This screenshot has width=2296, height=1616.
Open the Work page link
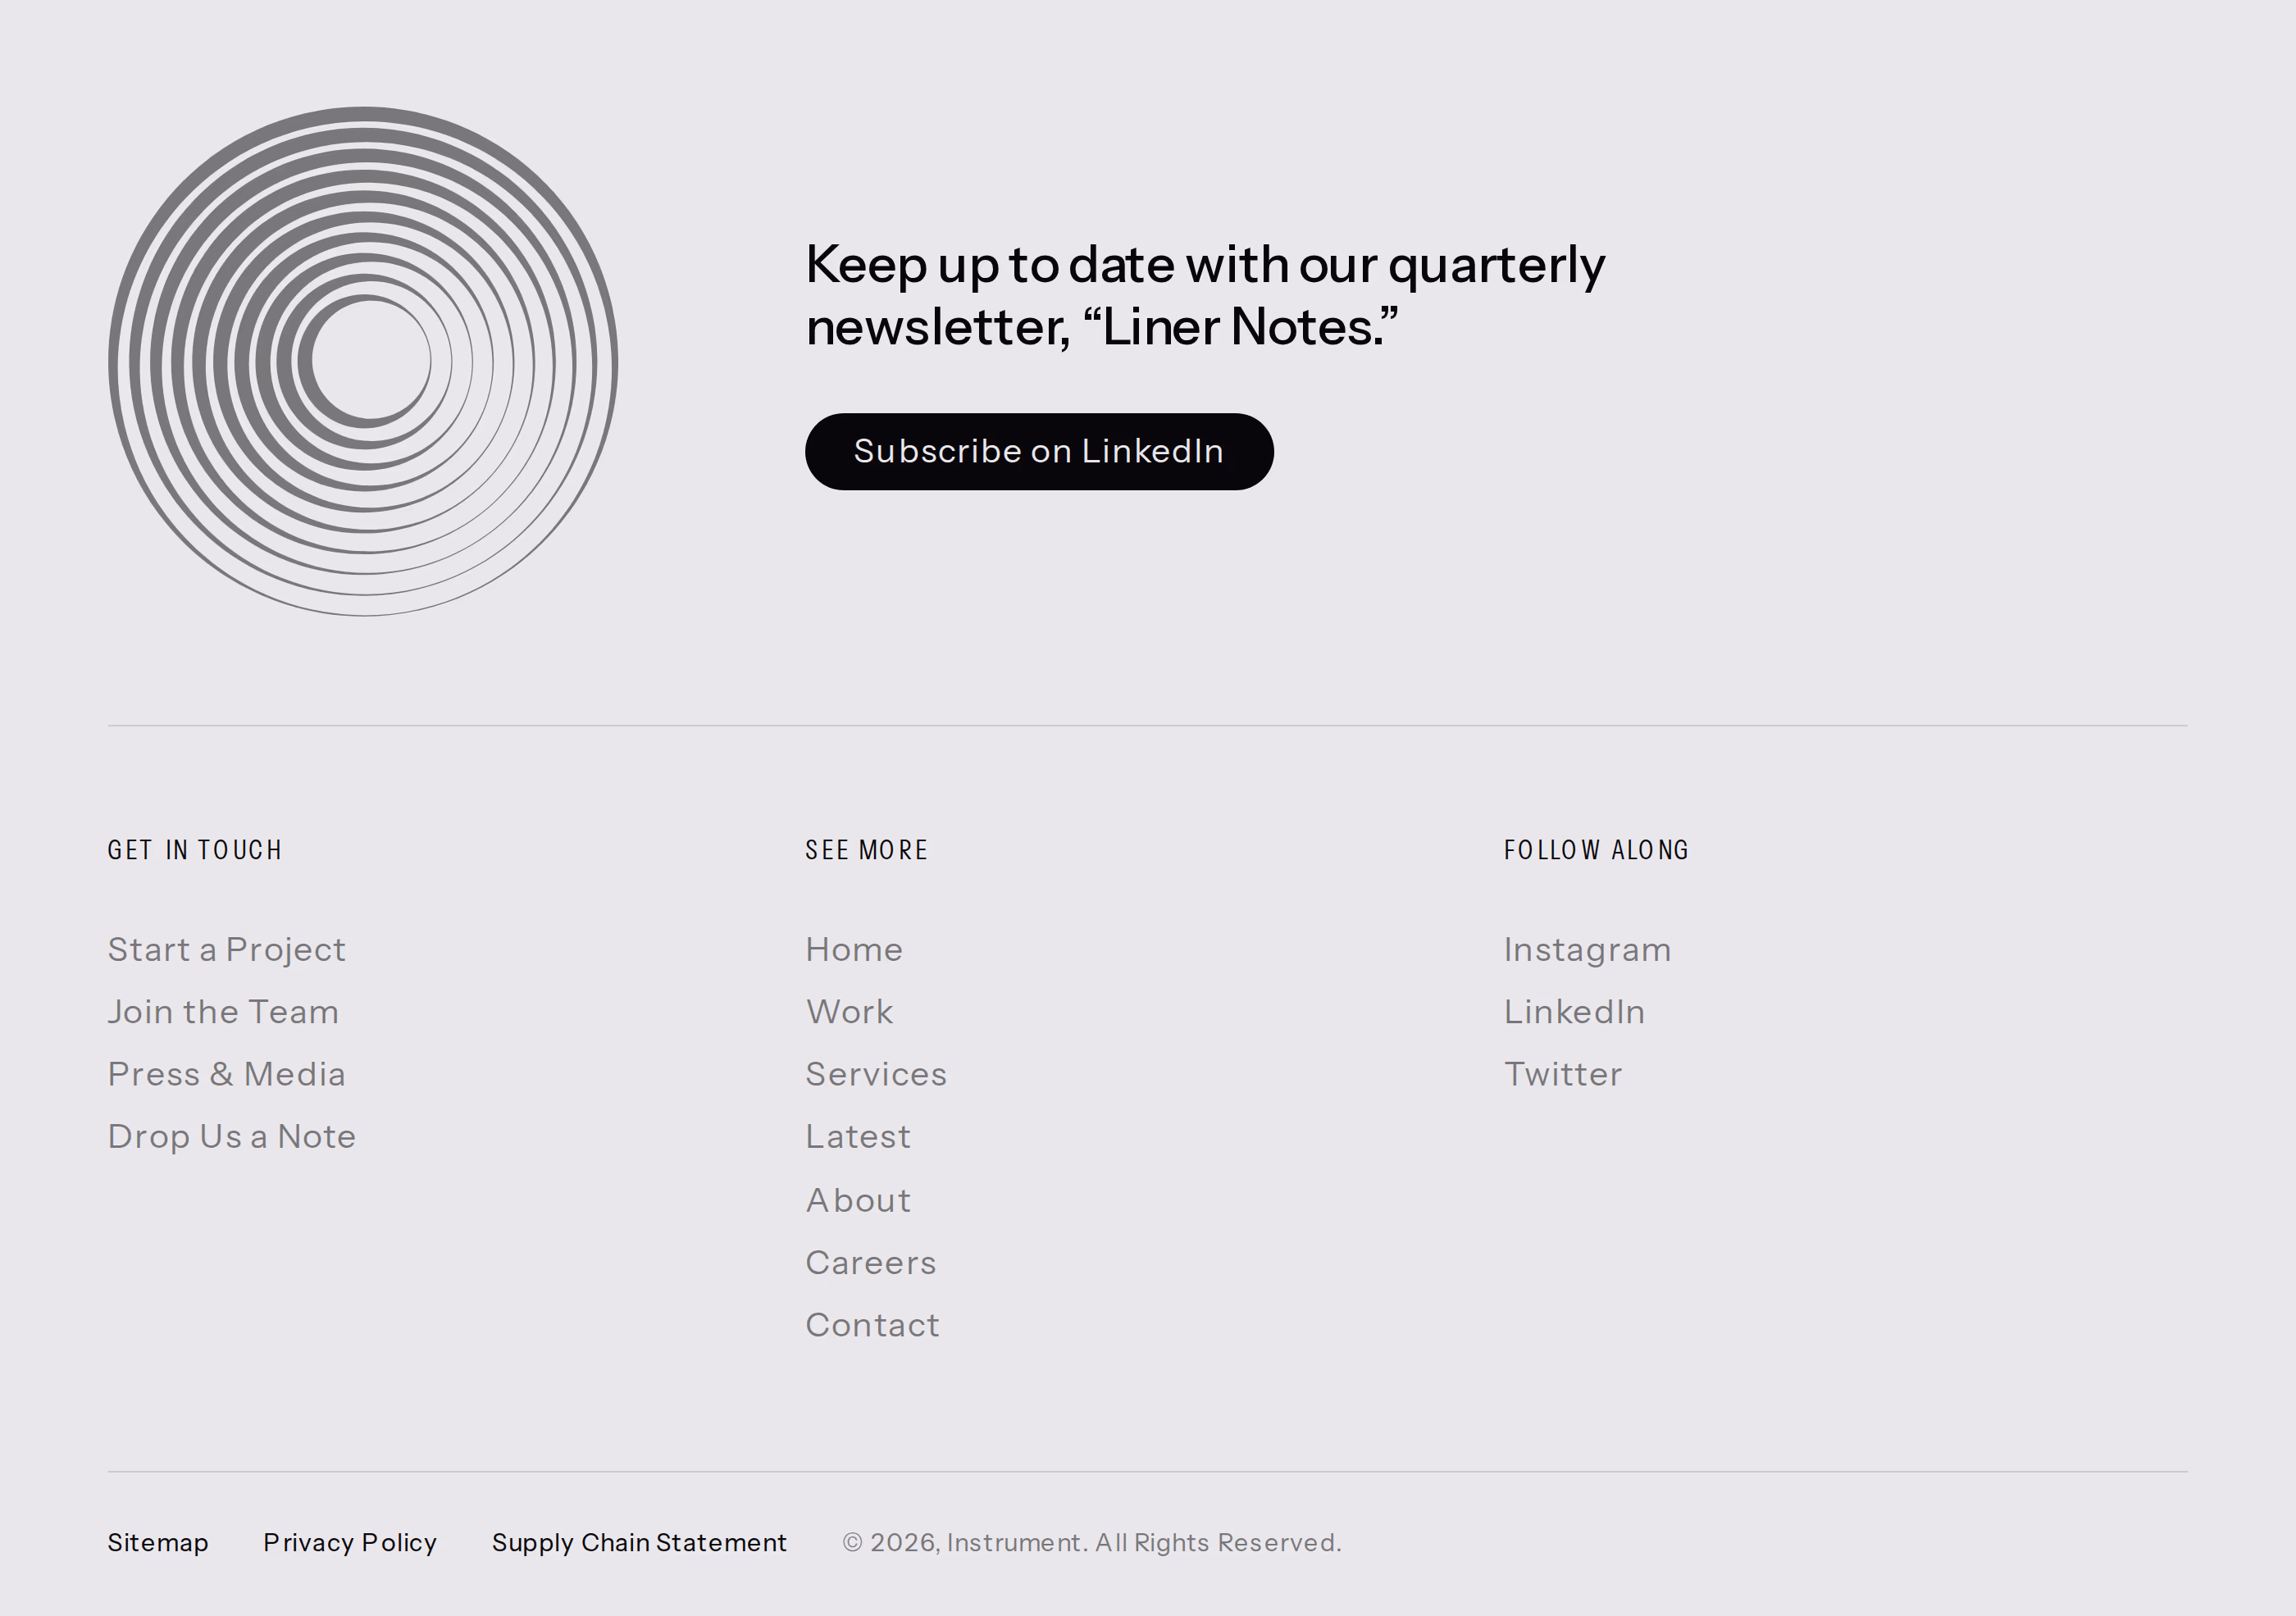[849, 1012]
